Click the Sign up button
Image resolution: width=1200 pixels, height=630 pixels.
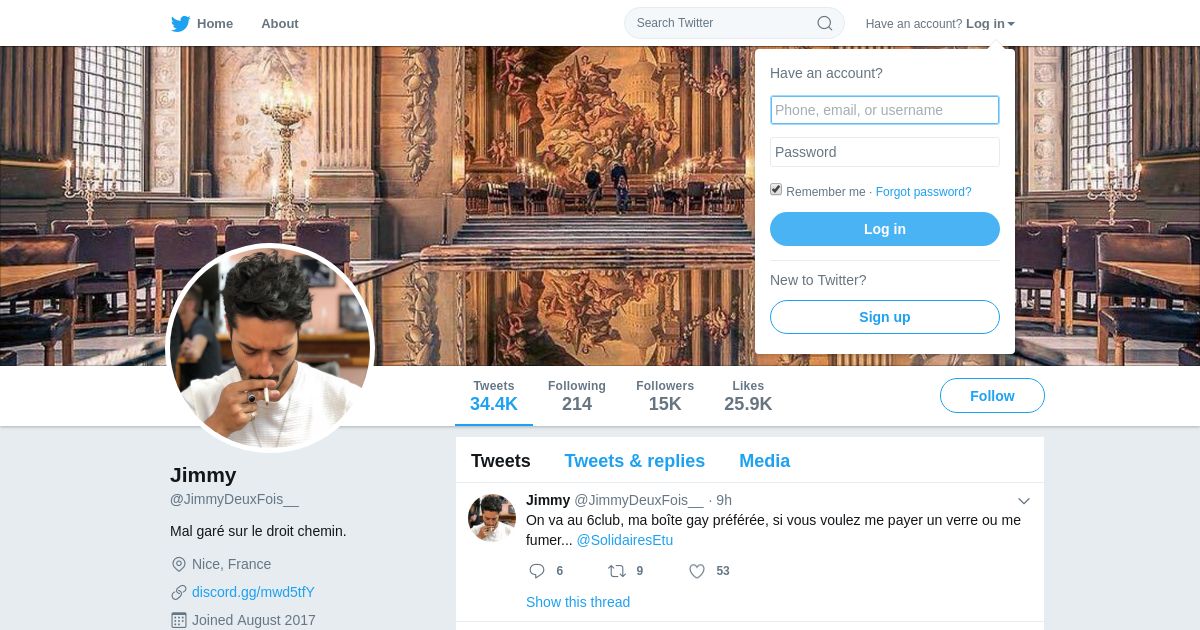885,317
